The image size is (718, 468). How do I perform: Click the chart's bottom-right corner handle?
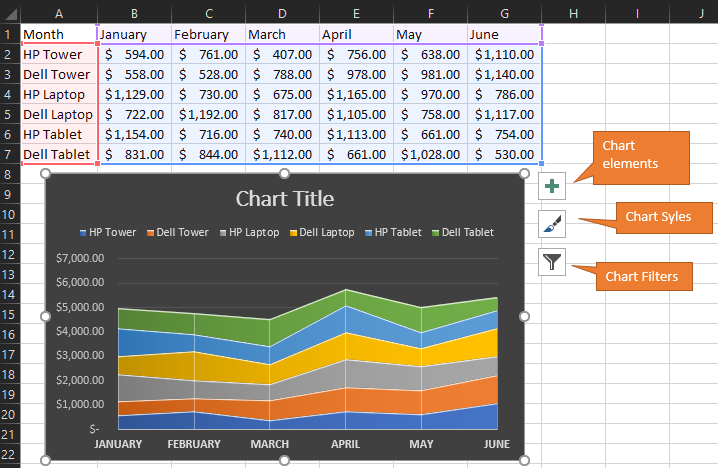[x=524, y=460]
